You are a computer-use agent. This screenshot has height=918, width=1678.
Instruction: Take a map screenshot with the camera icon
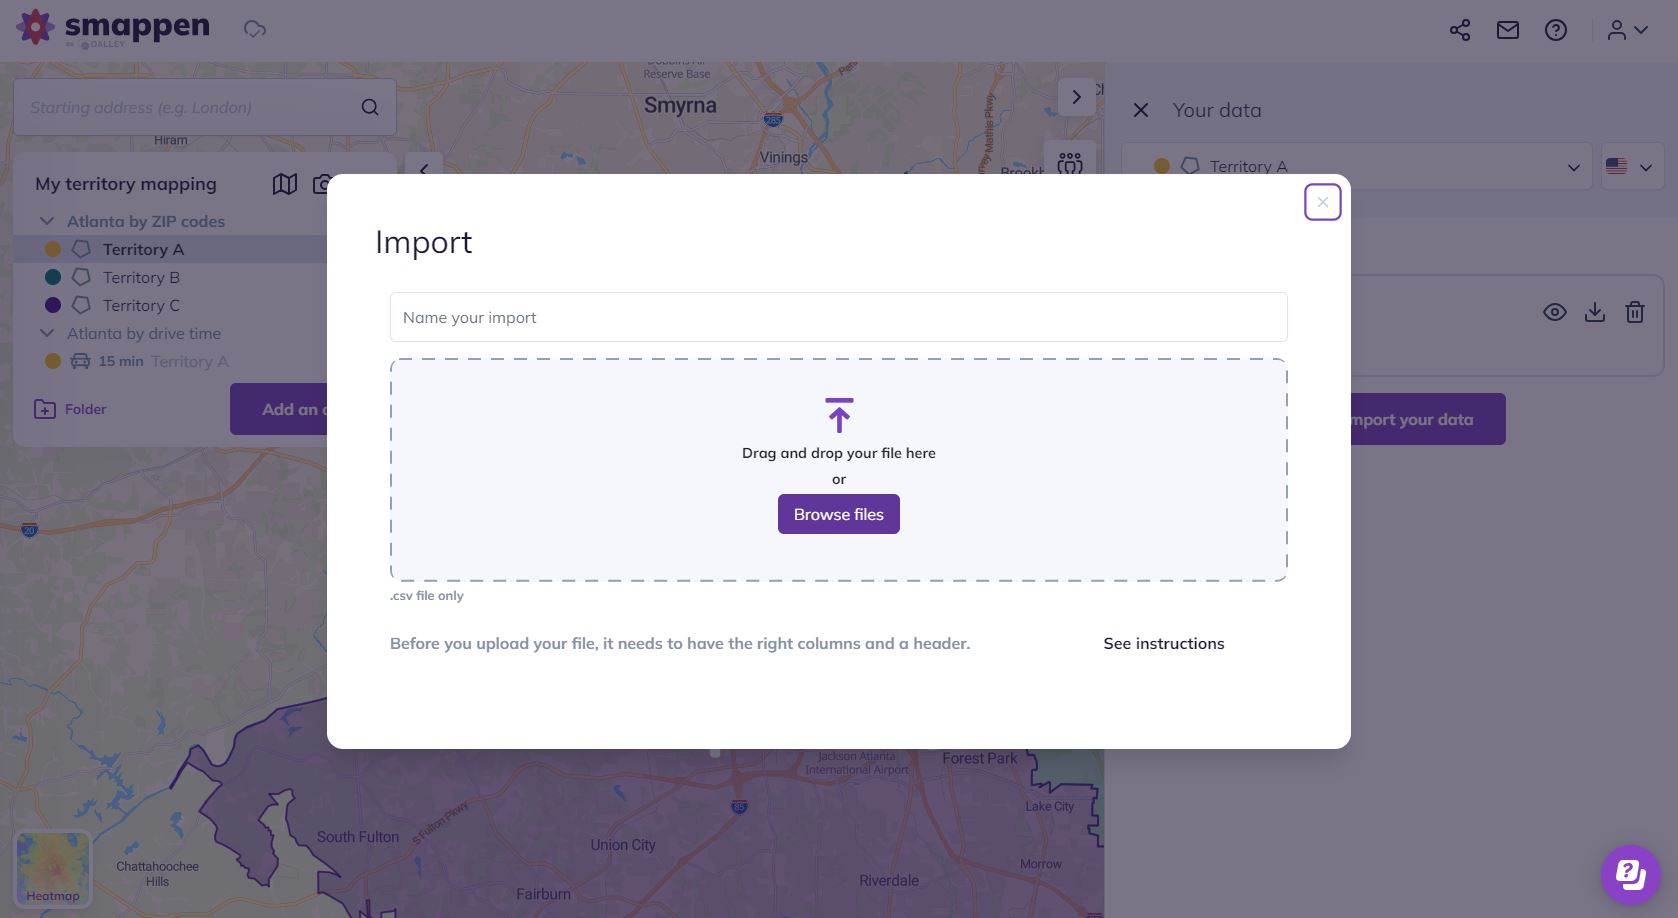click(x=322, y=184)
